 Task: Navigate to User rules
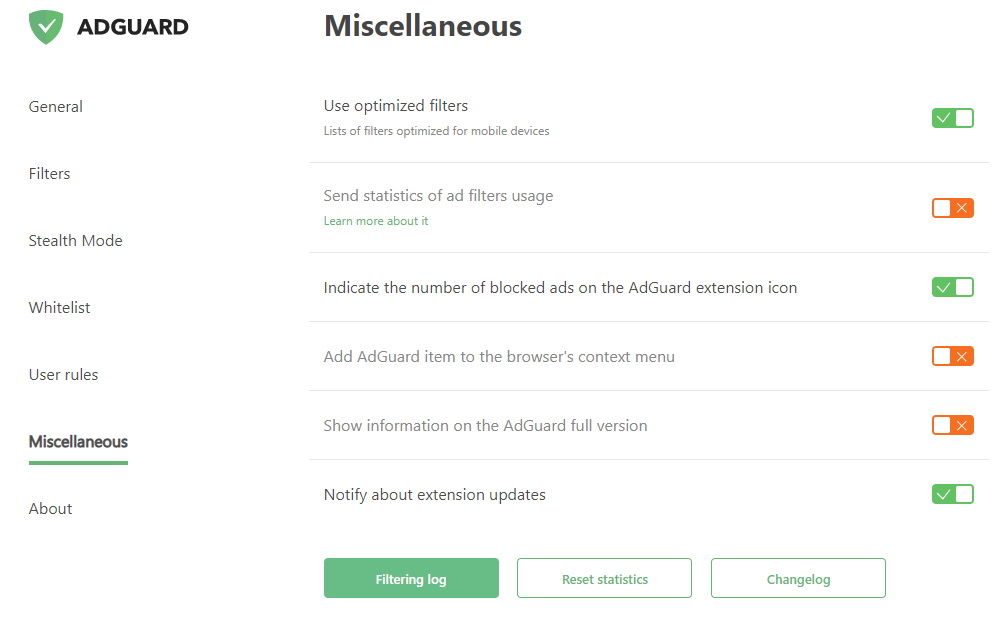pyautogui.click(x=64, y=375)
